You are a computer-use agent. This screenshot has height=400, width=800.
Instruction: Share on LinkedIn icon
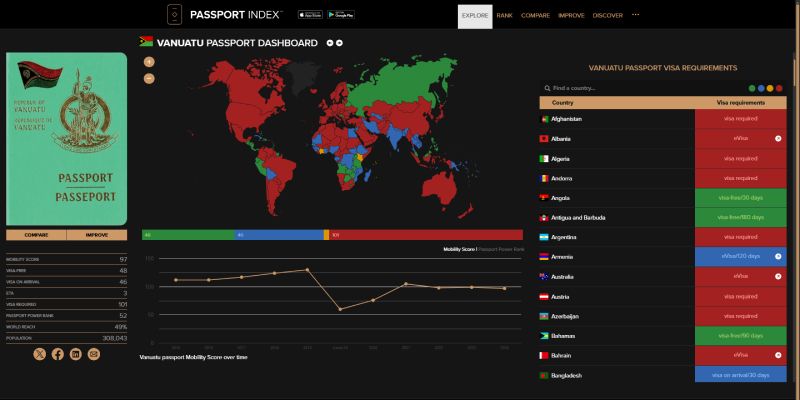[76, 354]
